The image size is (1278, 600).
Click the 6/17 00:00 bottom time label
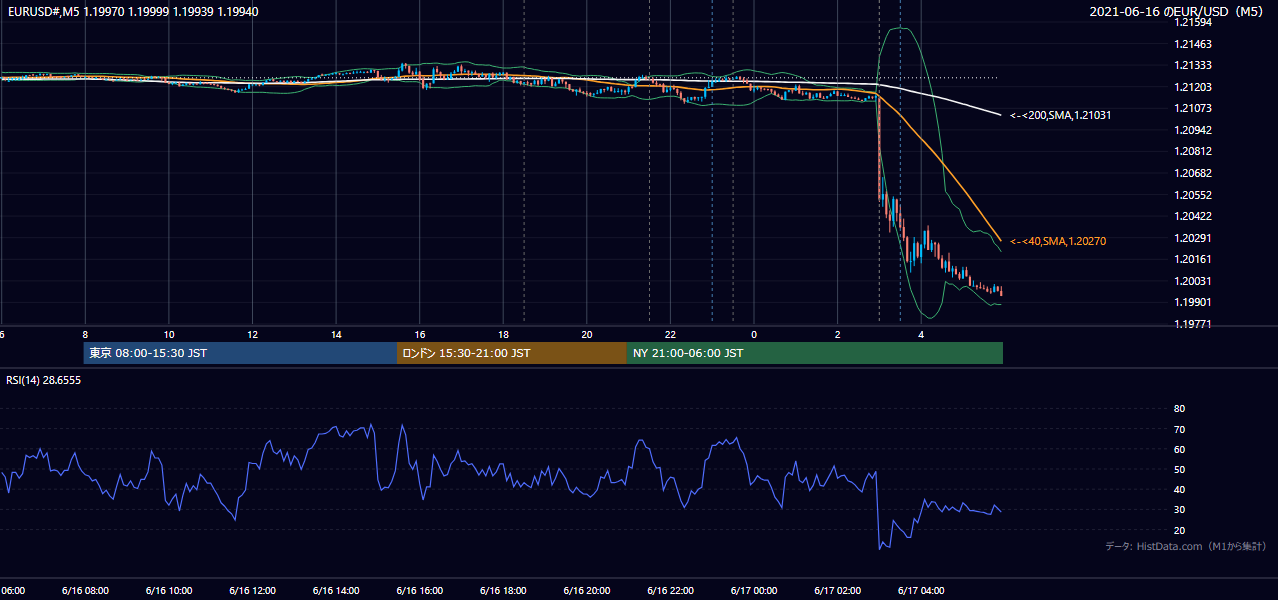click(x=754, y=590)
